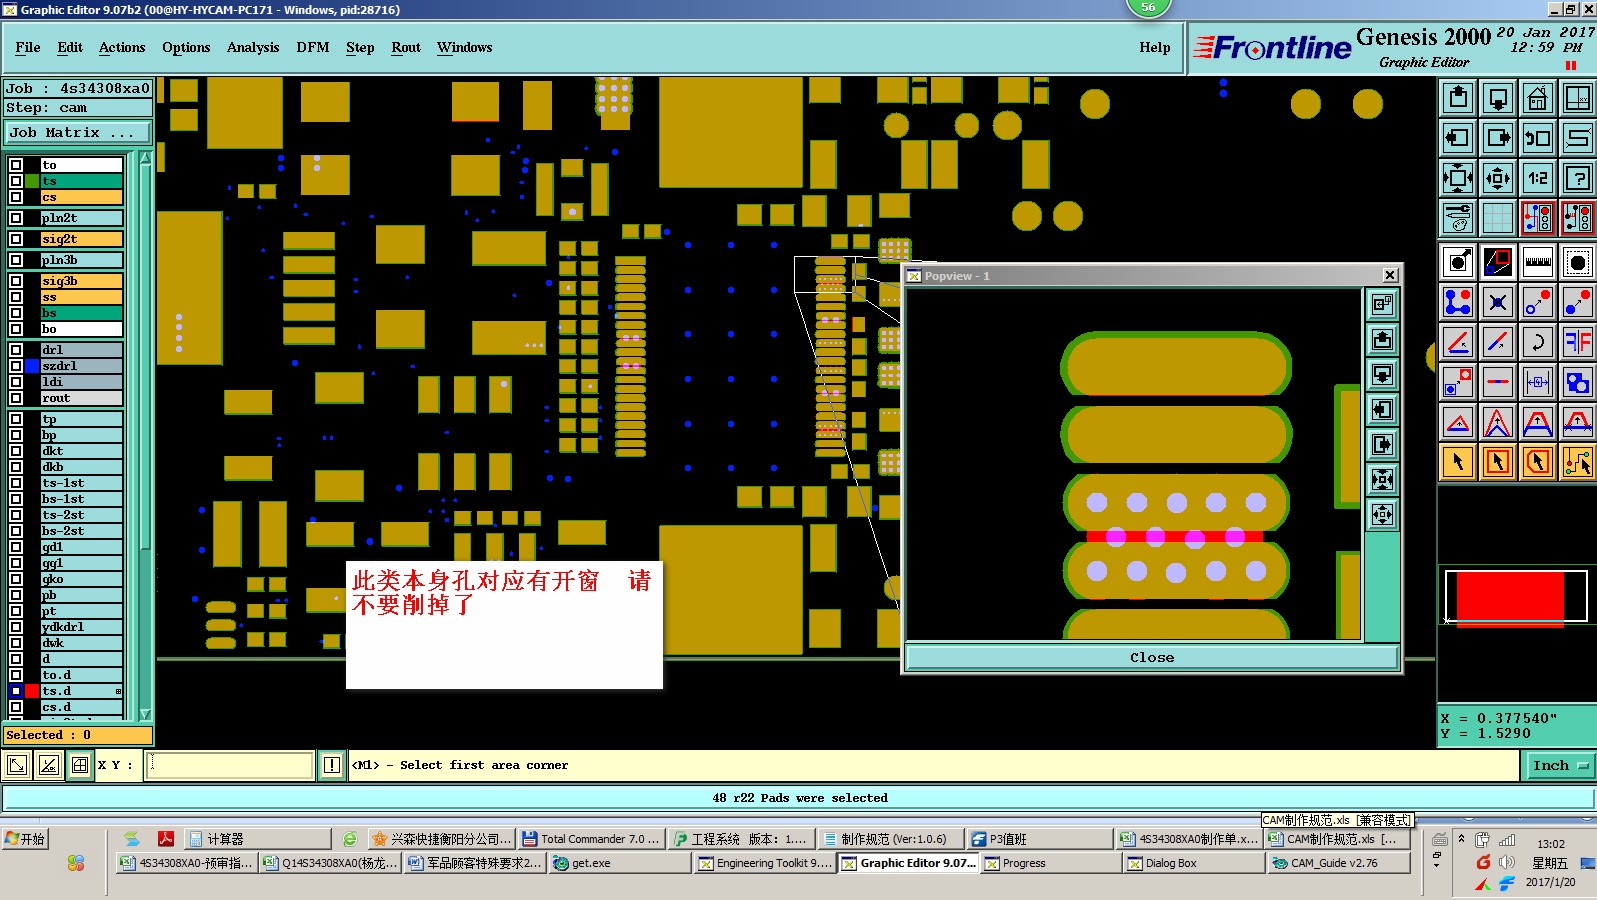The image size is (1597, 900).
Task: Click the pan up arrow icon
Action: pos(1458,98)
